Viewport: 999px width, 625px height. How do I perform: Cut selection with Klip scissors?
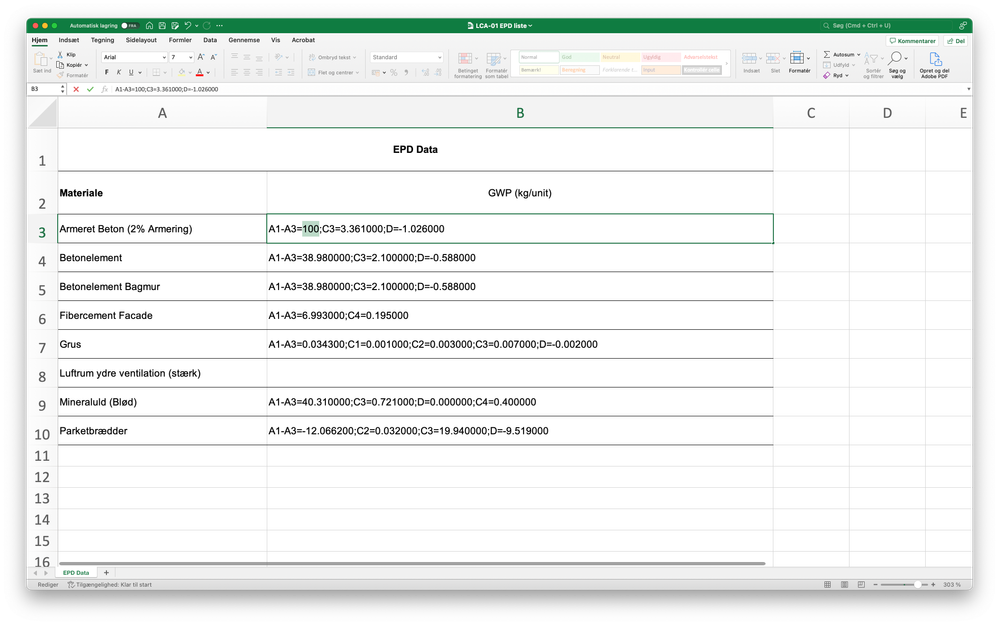coord(60,55)
